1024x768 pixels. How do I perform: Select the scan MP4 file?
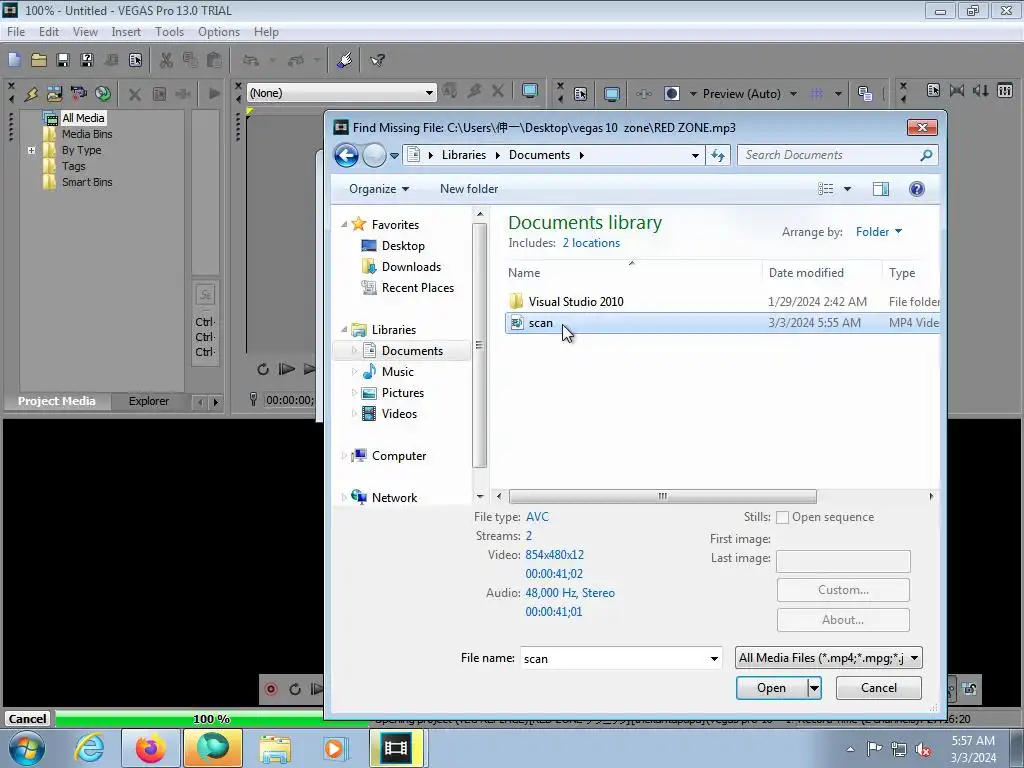(722, 323)
